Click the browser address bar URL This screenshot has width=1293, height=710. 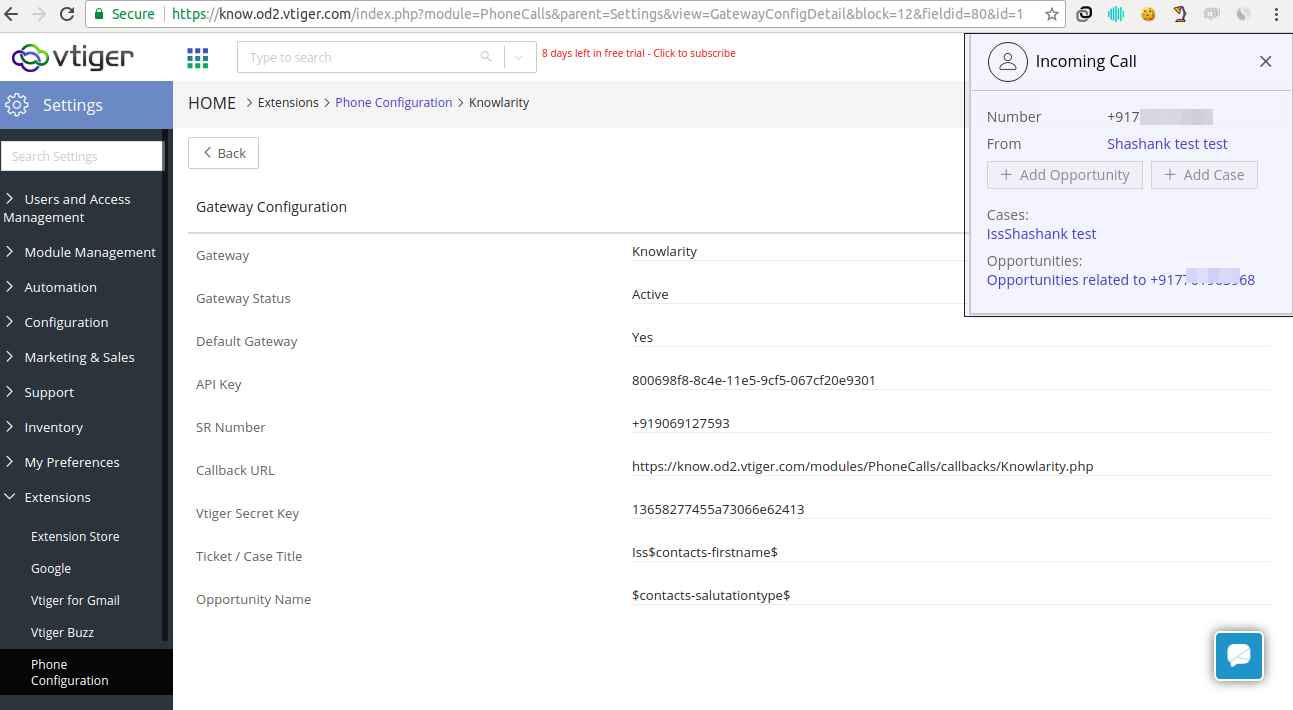pos(597,14)
